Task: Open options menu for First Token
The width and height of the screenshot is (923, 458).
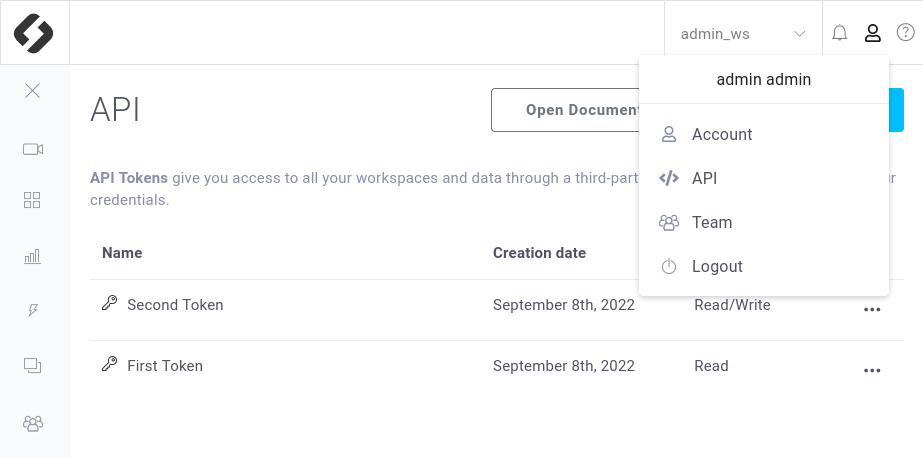Action: click(x=872, y=371)
